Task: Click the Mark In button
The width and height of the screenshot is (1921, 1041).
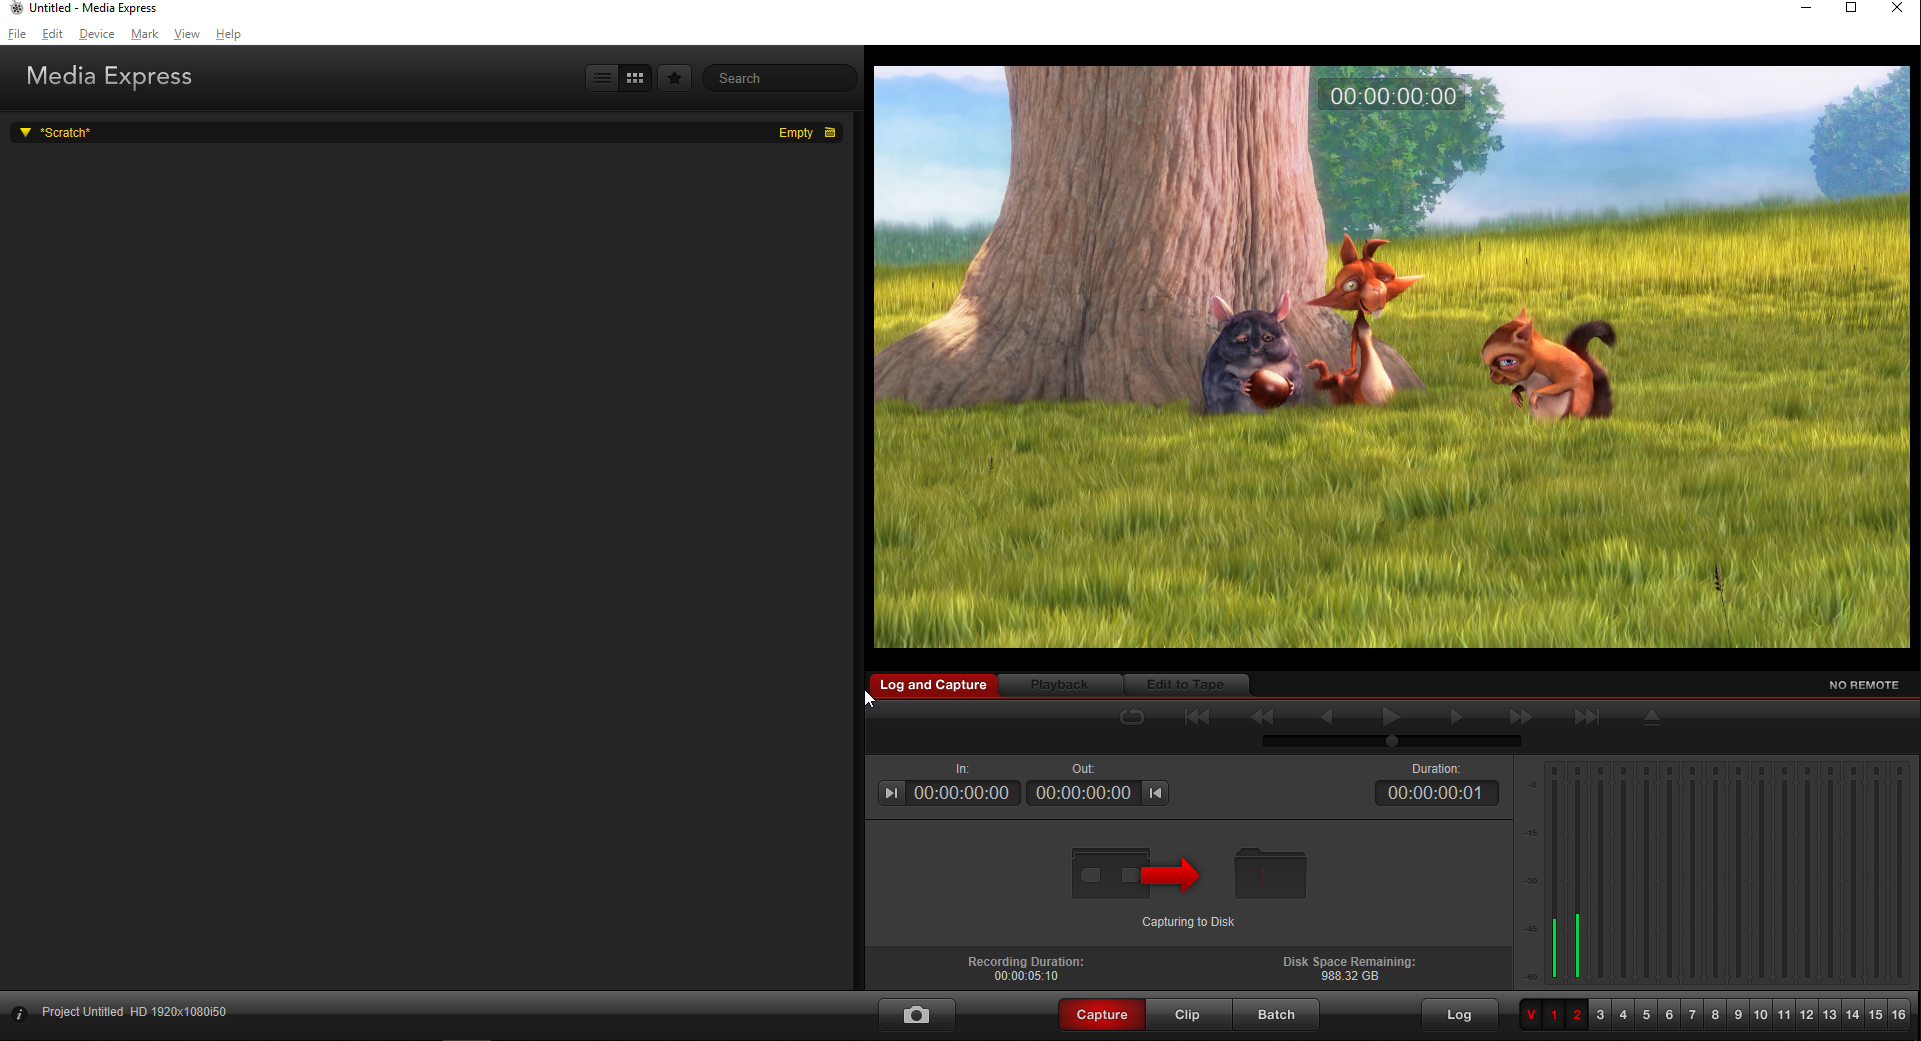Action: pyautogui.click(x=891, y=793)
